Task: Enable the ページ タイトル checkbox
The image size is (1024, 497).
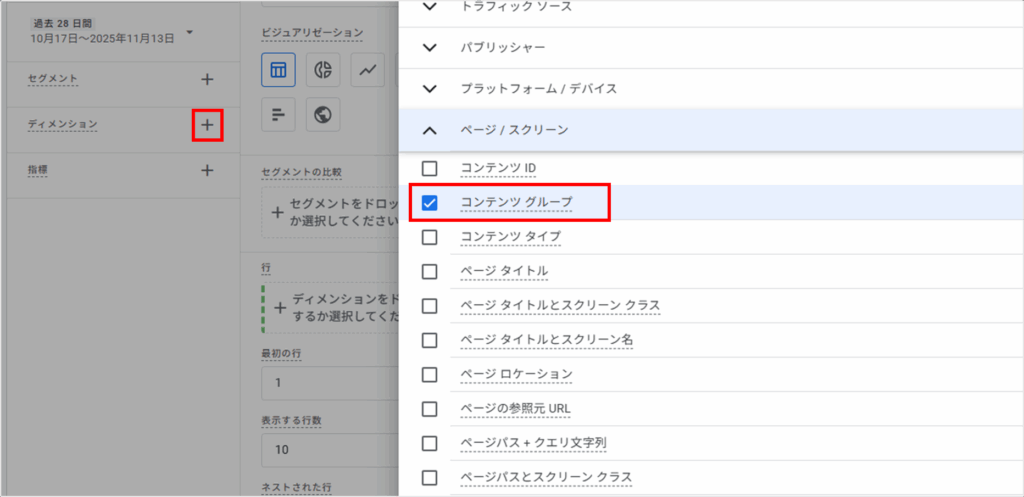Action: point(430,272)
